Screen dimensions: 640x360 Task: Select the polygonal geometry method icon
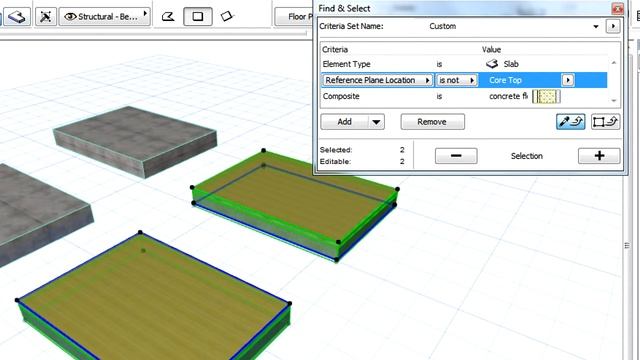coord(168,17)
